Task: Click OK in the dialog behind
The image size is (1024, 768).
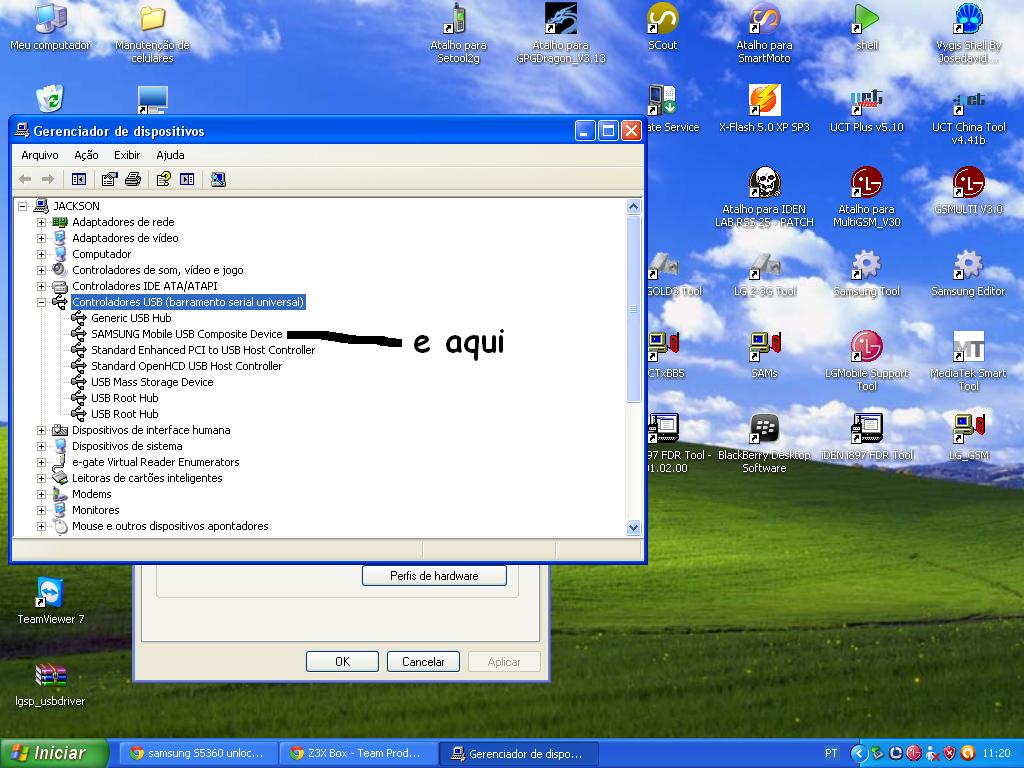Action: coord(342,662)
